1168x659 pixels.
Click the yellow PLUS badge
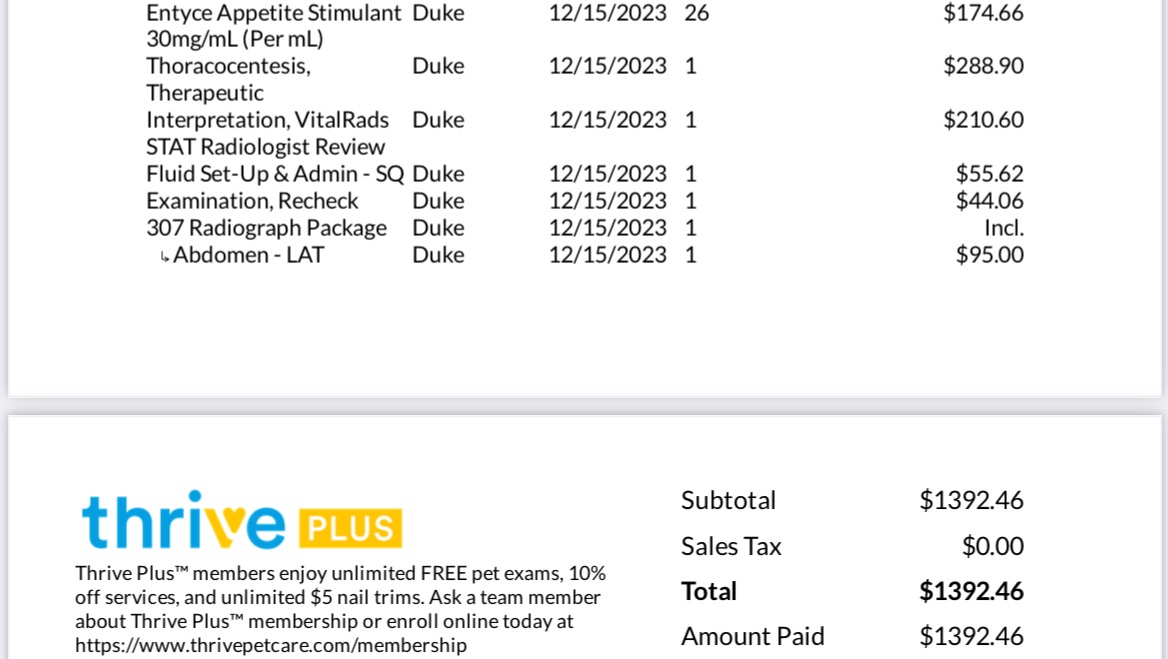coord(351,528)
